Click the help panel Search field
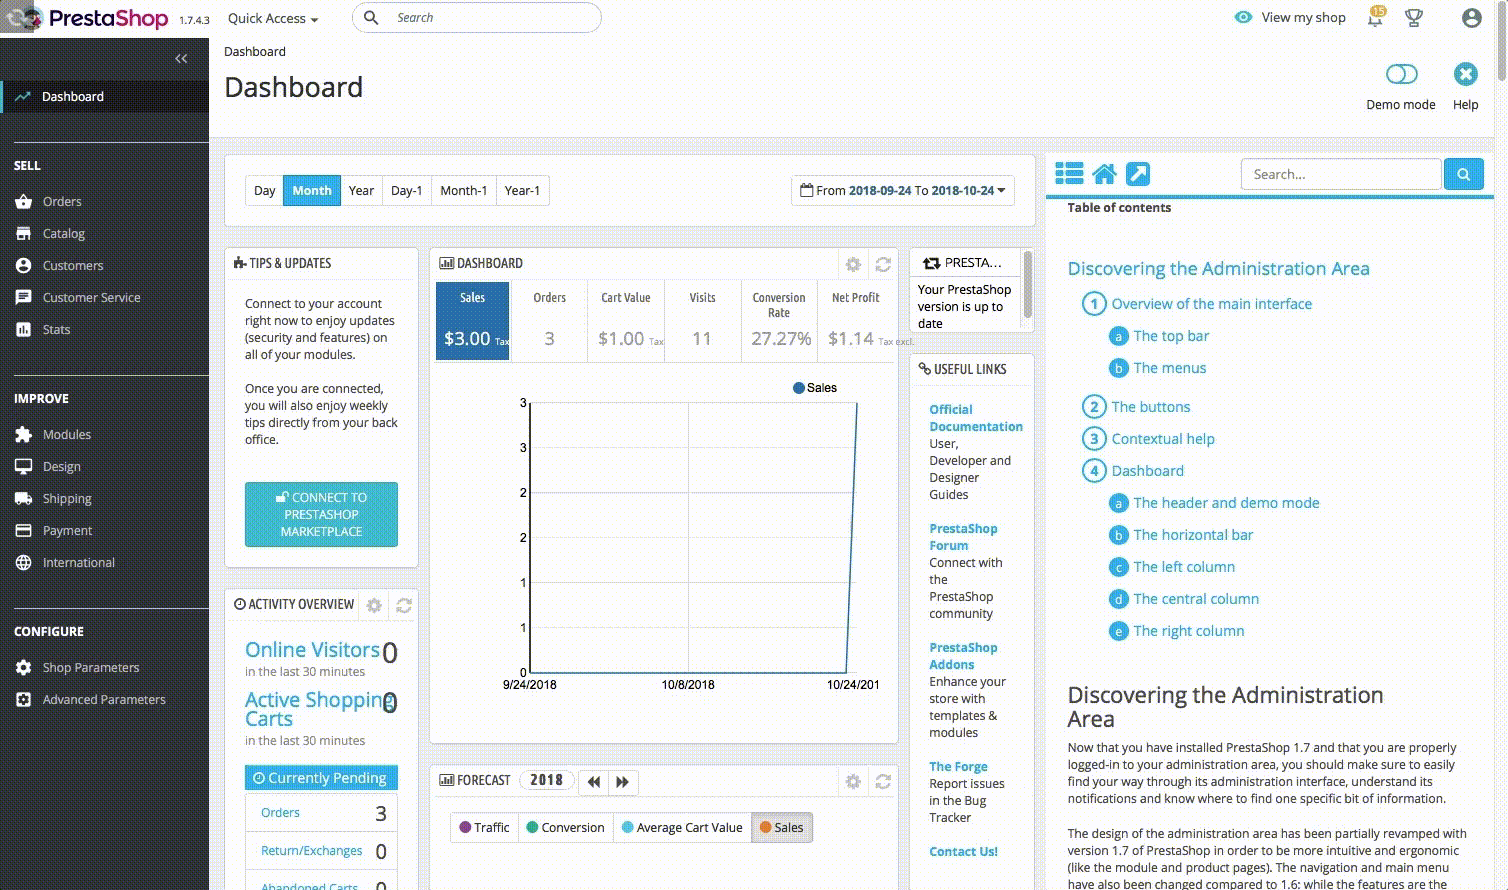 click(x=1341, y=174)
